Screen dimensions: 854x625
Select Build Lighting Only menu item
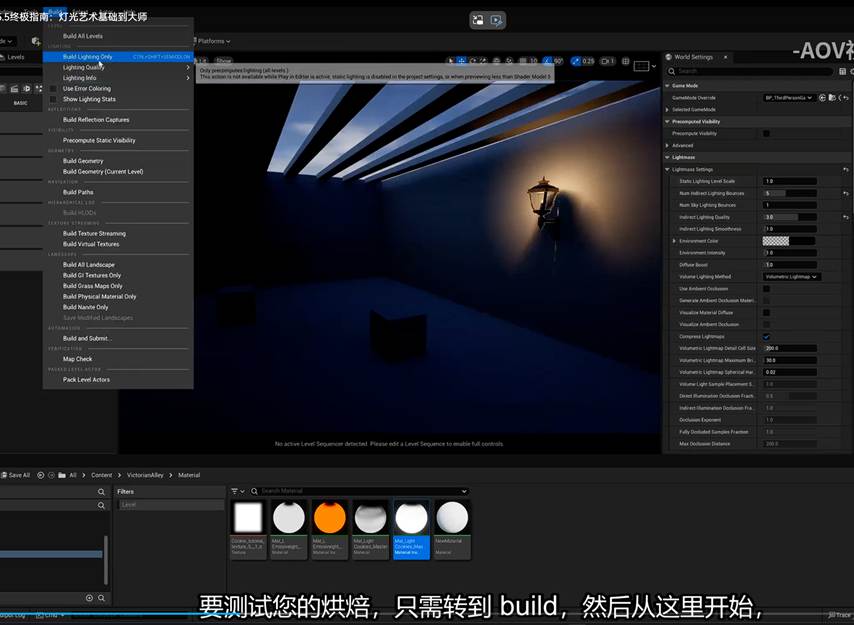[x=88, y=57]
